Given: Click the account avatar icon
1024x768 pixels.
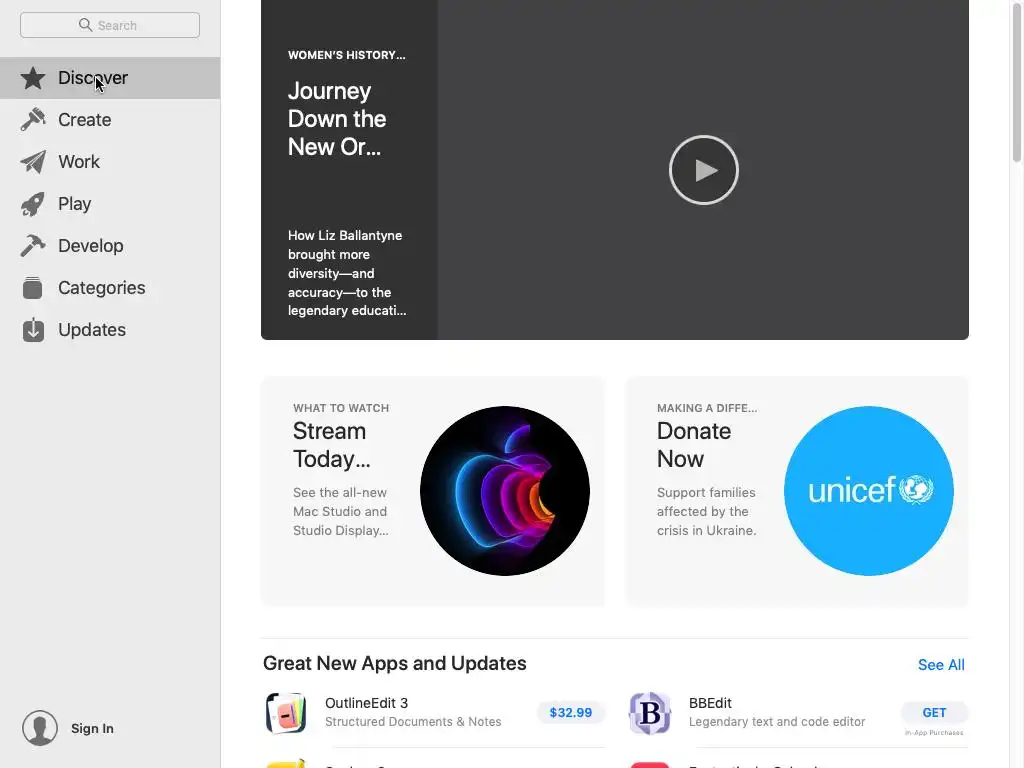Looking at the screenshot, I should click(x=40, y=728).
